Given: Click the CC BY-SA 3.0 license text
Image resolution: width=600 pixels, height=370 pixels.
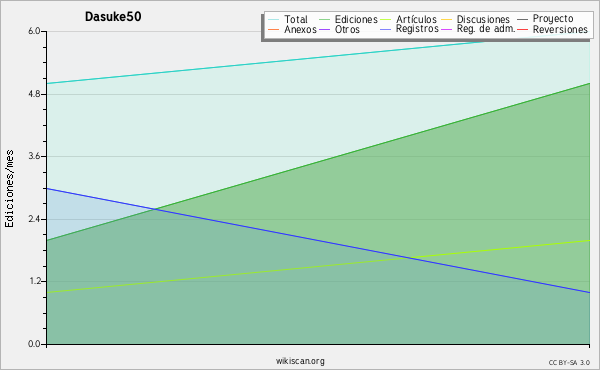Looking at the screenshot, I should [x=569, y=363].
